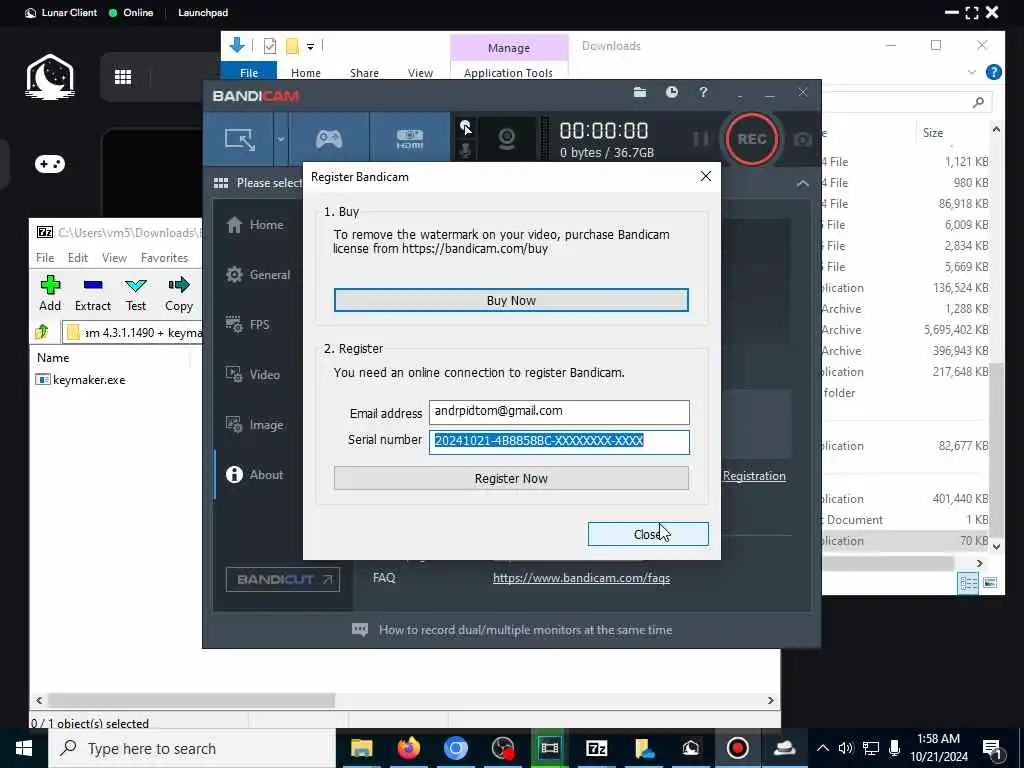Open Application Tools tab in Explorer

tap(508, 73)
